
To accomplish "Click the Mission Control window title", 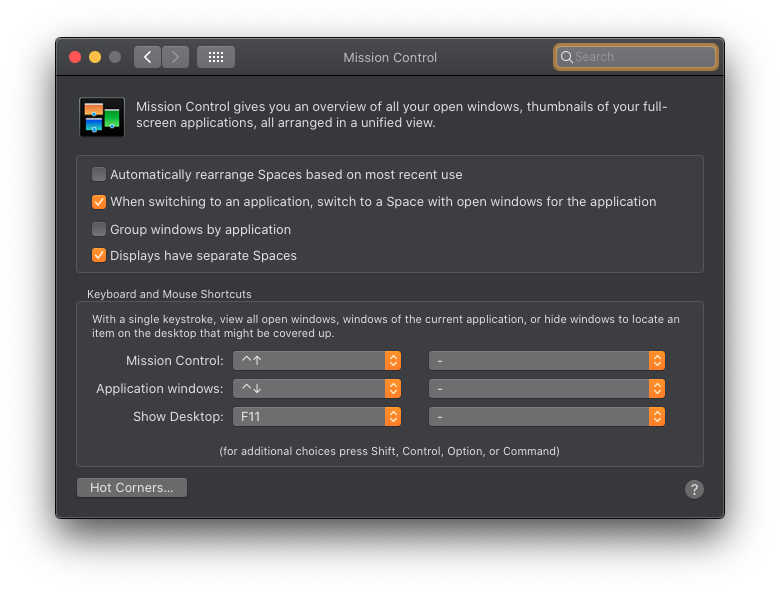I will point(390,58).
